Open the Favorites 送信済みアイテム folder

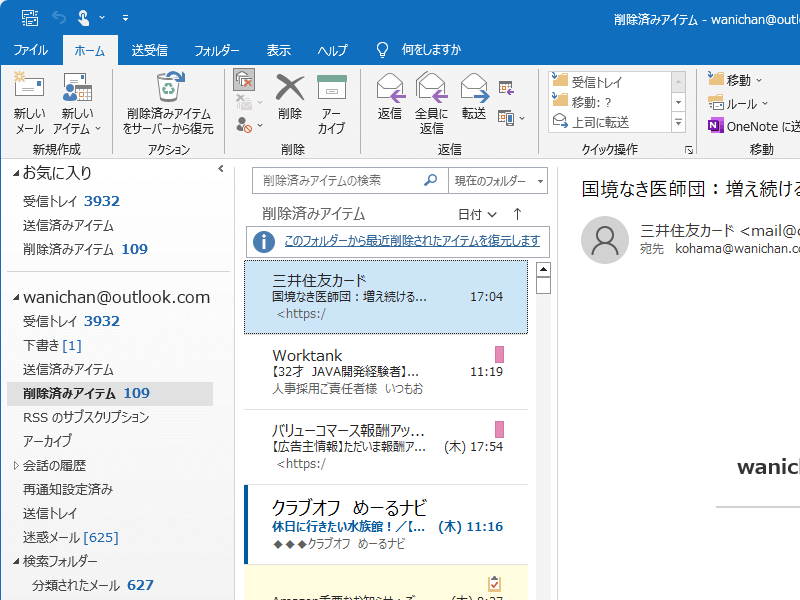pos(68,225)
